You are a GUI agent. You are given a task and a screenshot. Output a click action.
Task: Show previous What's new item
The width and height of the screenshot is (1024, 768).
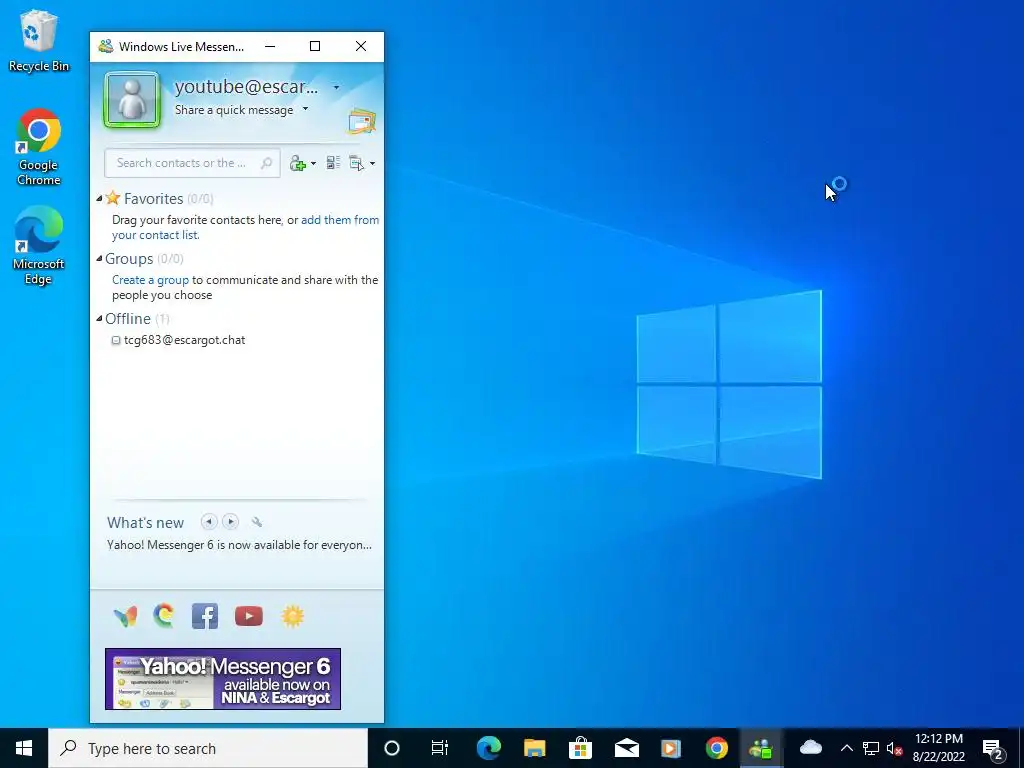[x=209, y=522]
